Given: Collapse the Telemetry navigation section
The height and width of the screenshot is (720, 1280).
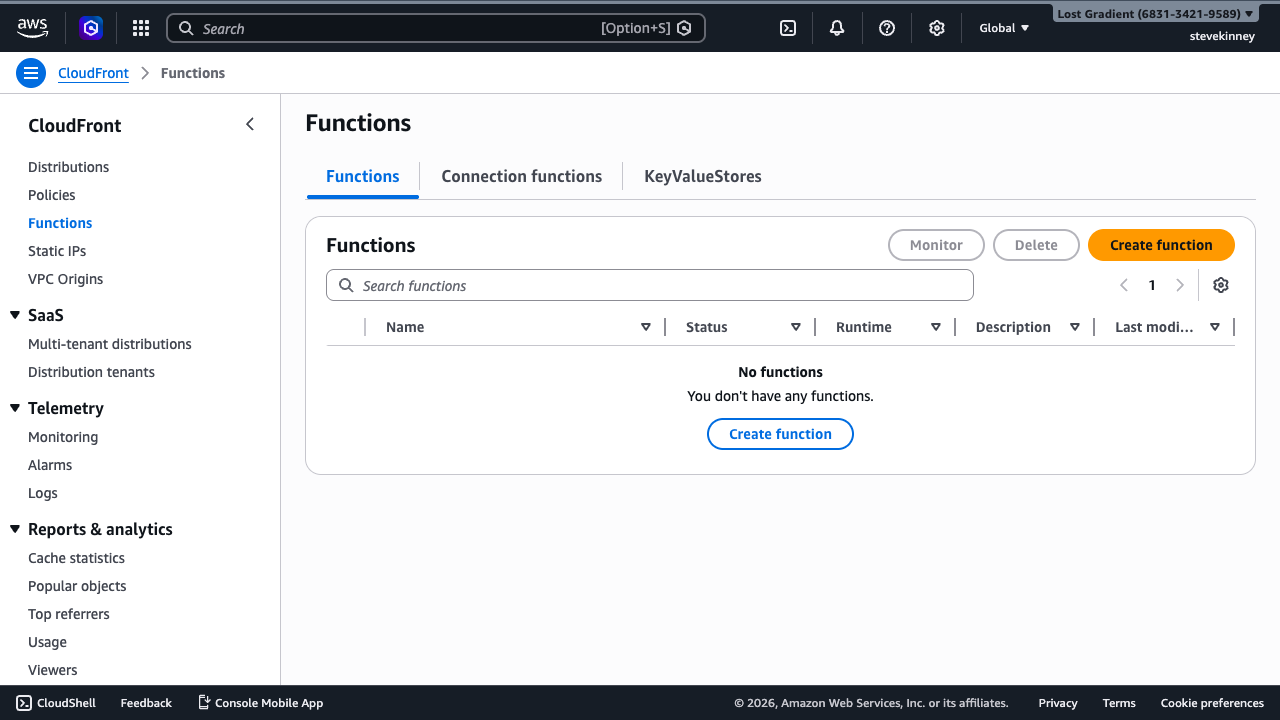Looking at the screenshot, I should tap(15, 408).
